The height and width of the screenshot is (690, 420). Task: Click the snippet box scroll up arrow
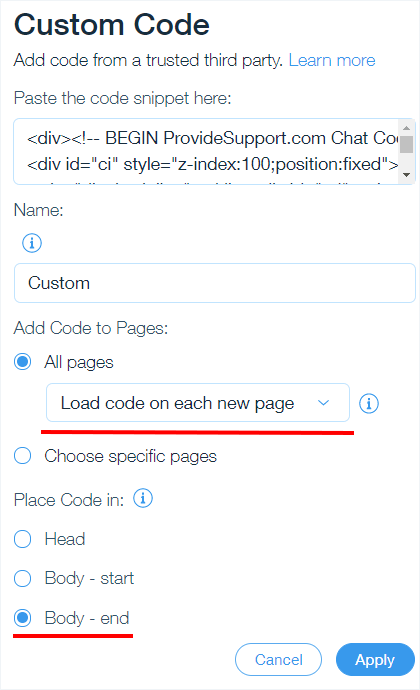(406, 128)
